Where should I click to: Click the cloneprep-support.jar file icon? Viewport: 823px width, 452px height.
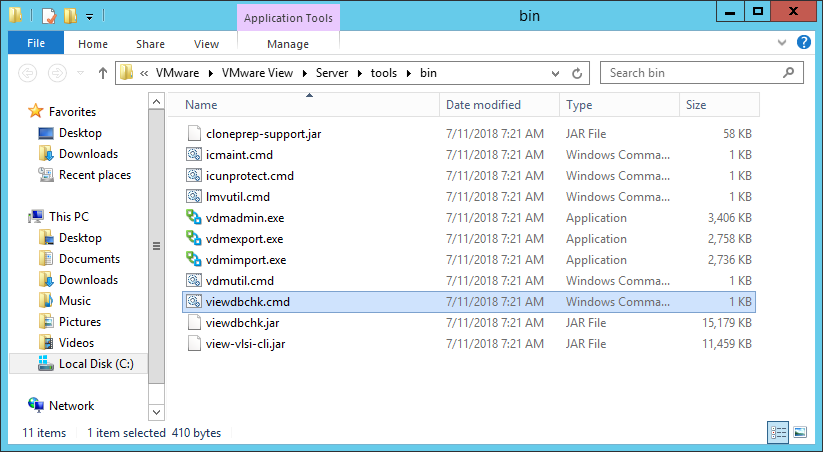coord(194,133)
